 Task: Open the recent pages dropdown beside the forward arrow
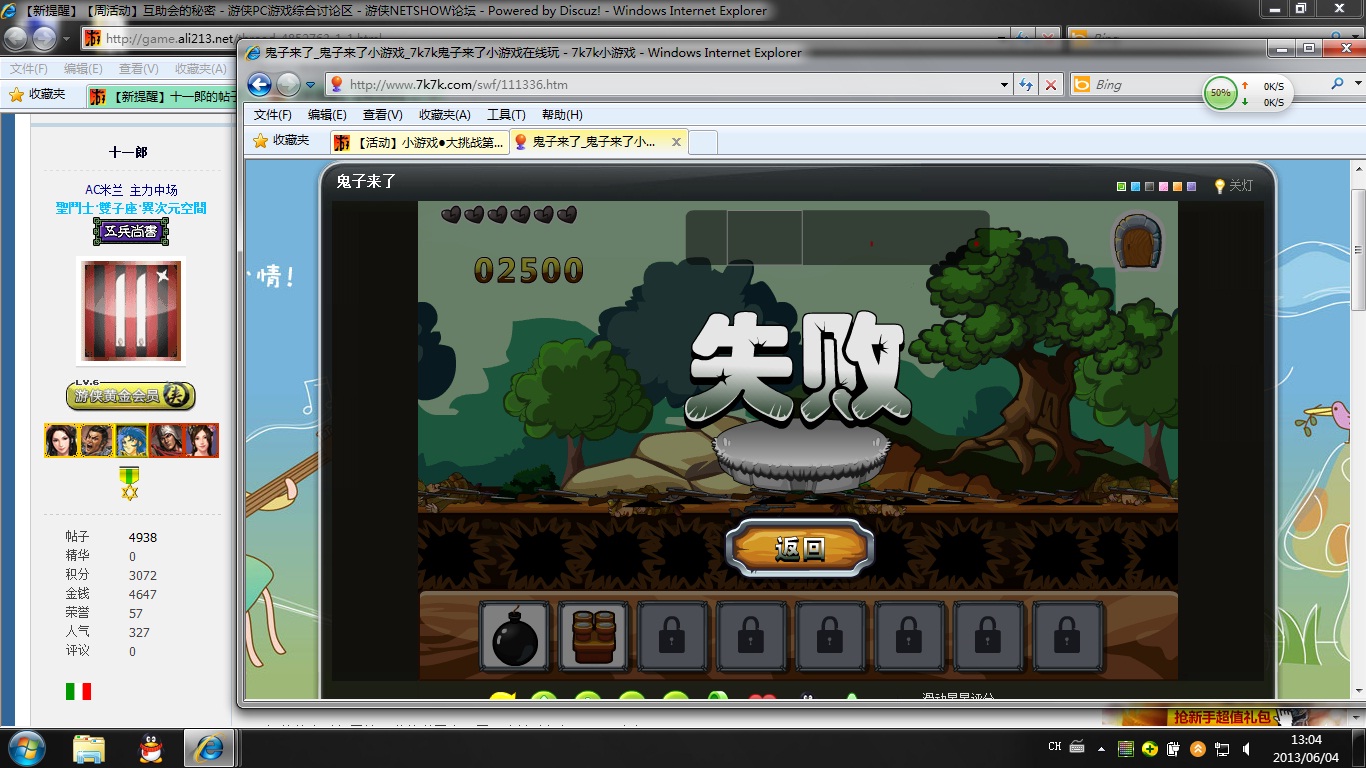(x=311, y=85)
